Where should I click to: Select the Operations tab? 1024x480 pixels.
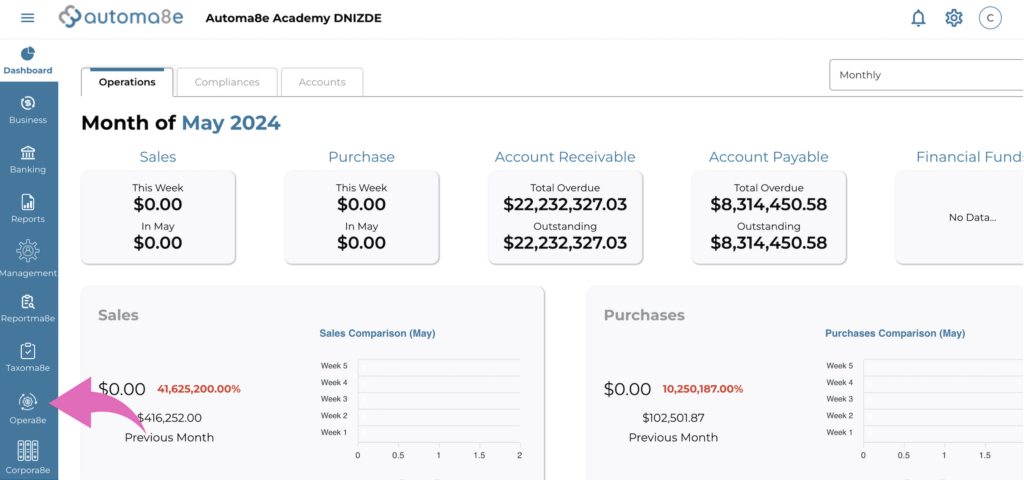click(x=127, y=82)
